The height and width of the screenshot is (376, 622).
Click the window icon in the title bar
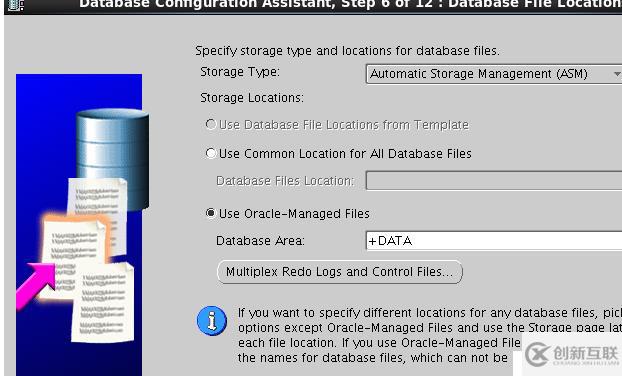(x=16, y=5)
